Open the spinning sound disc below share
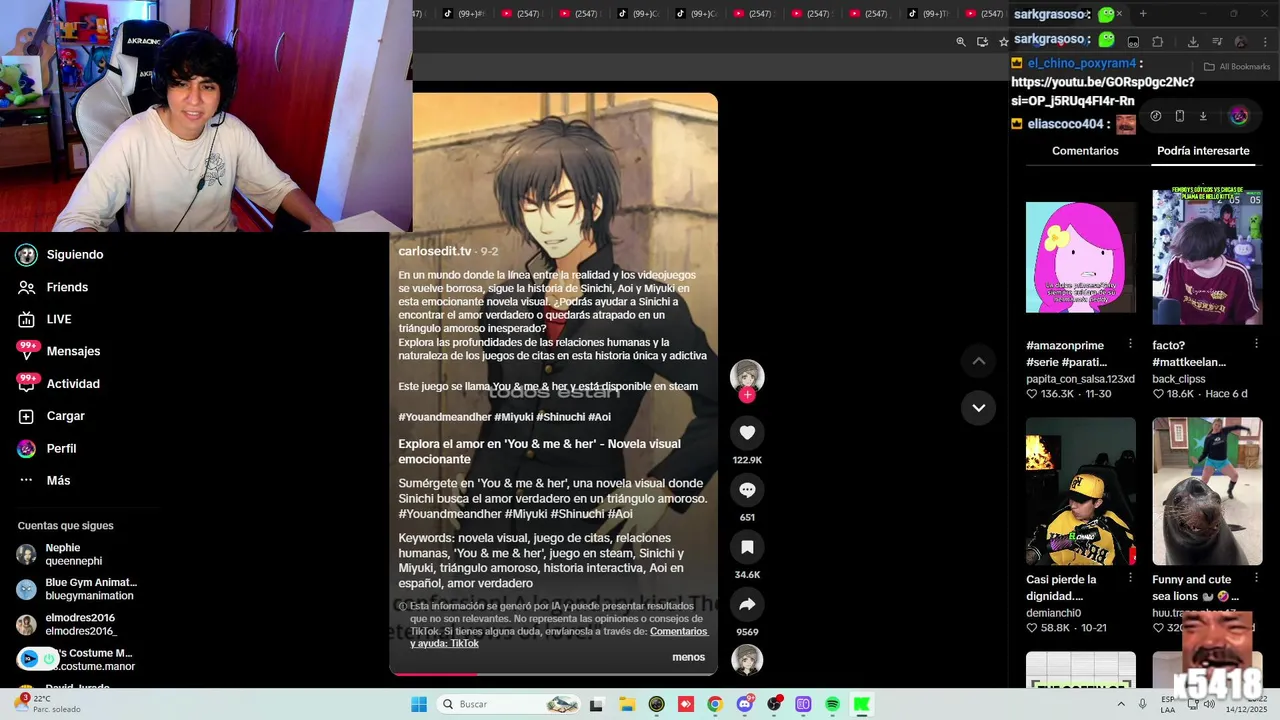 tap(747, 660)
